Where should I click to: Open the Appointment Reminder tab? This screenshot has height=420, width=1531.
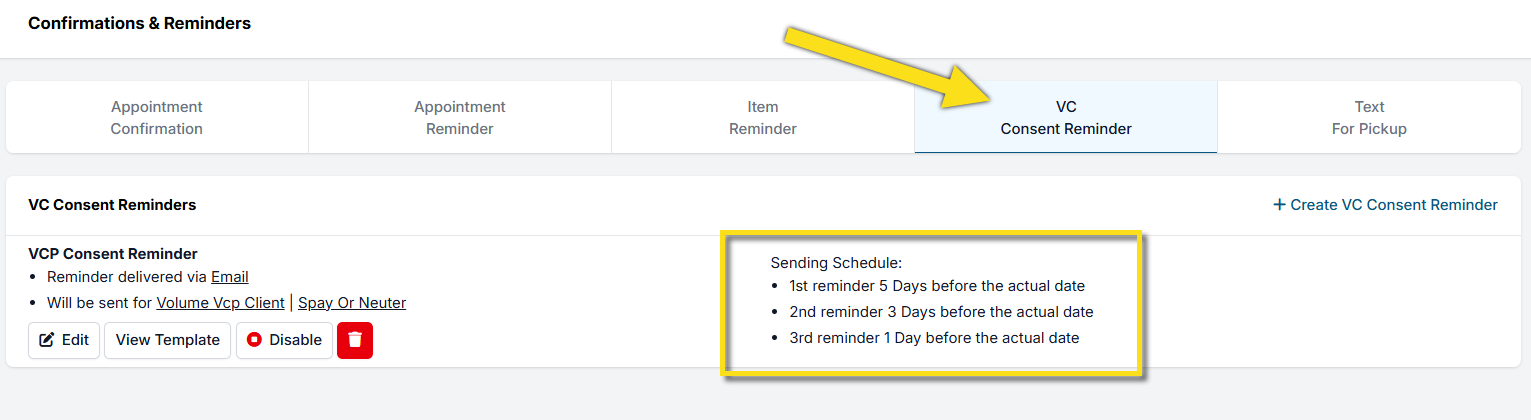click(x=460, y=118)
